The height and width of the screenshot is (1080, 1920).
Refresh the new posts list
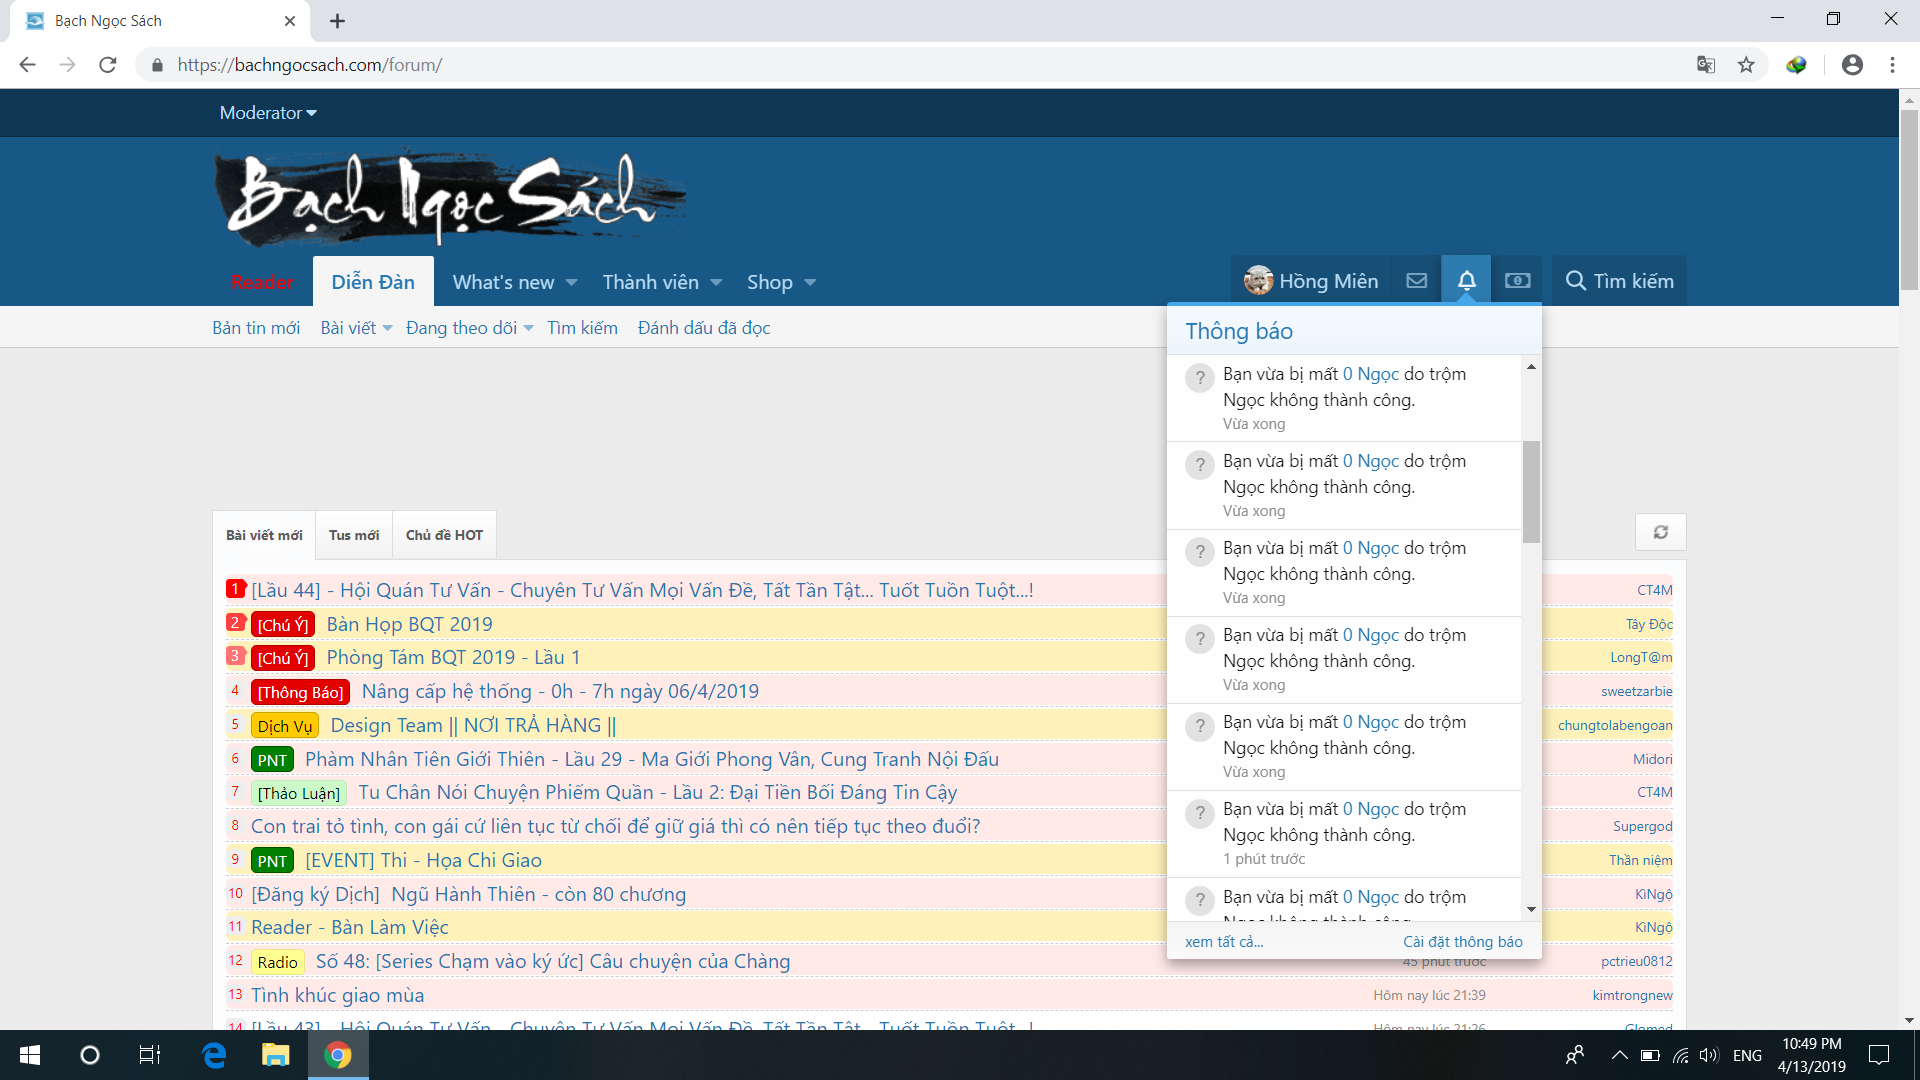pos(1660,532)
